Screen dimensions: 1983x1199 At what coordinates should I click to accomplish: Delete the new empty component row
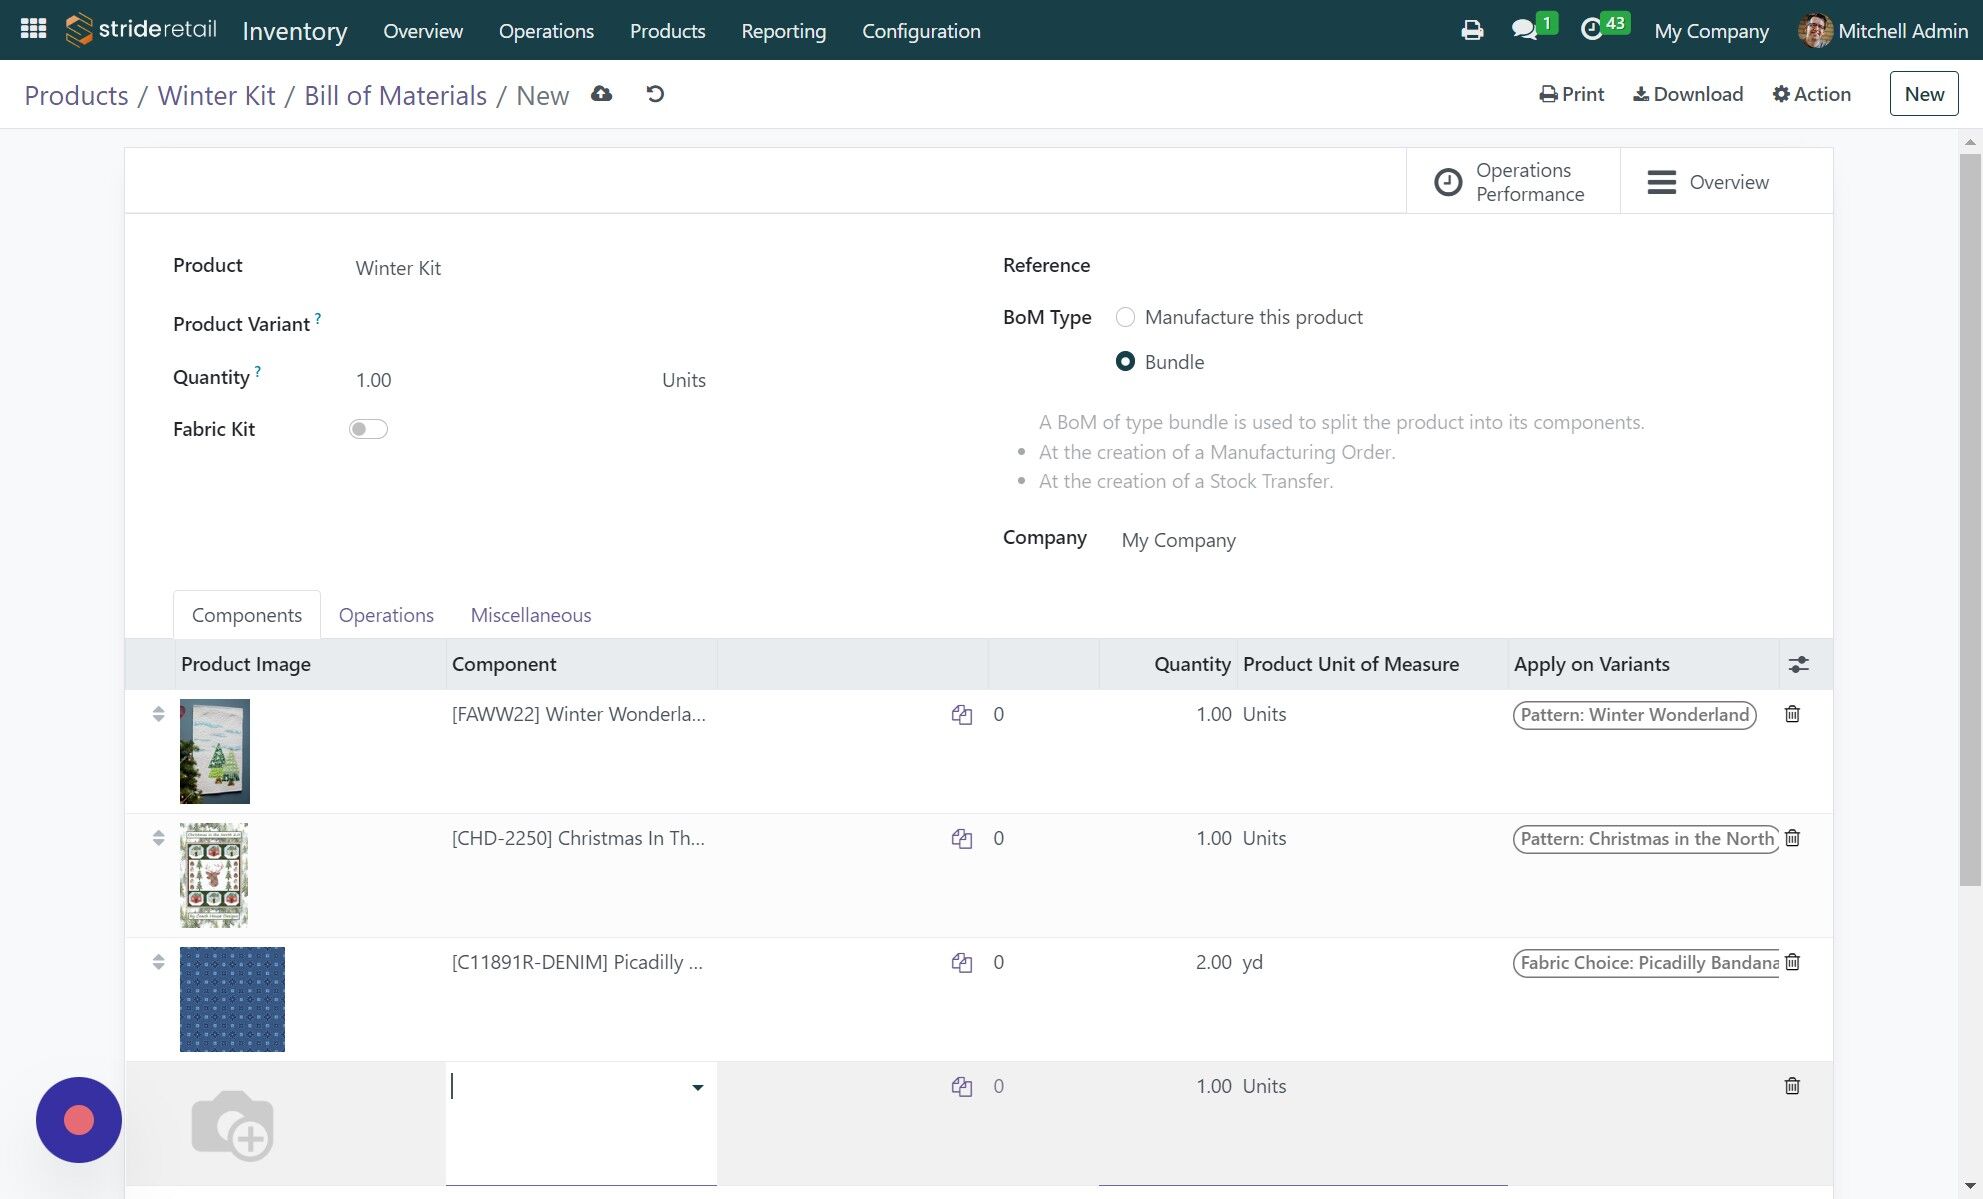pos(1792,1086)
